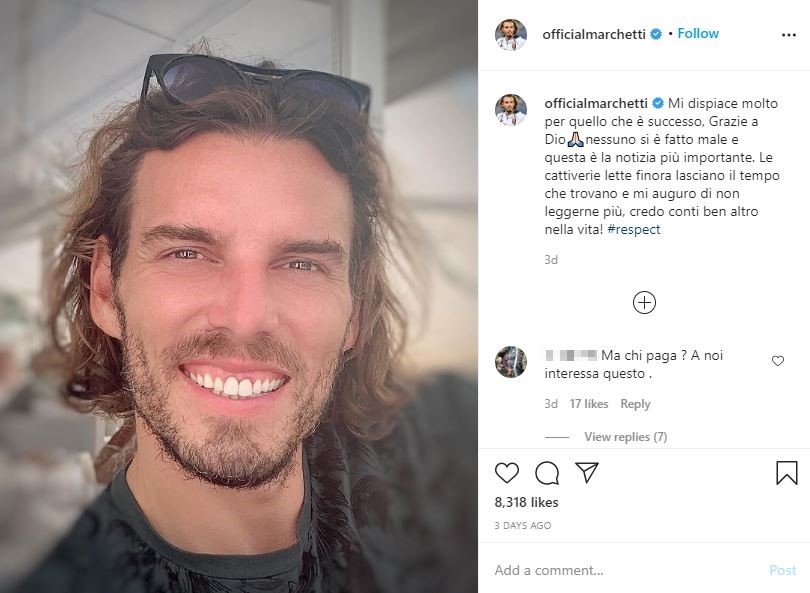Open the 17 likes on the comment

click(588, 404)
